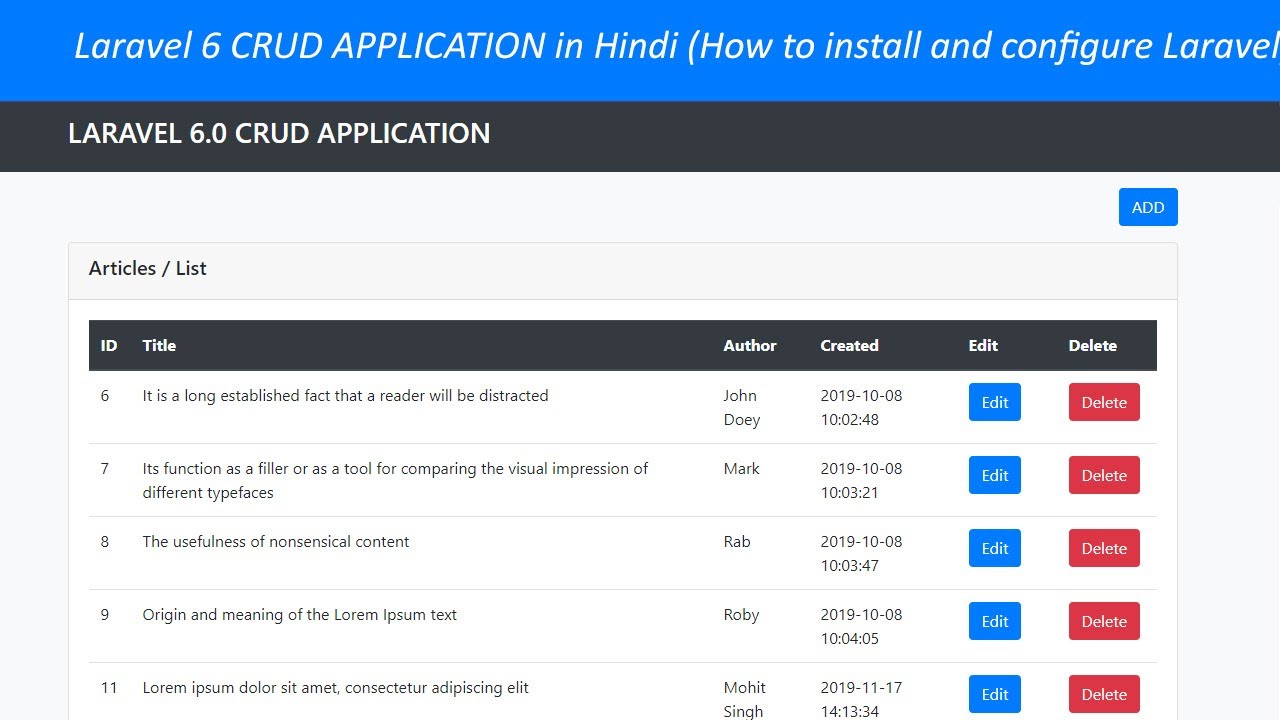Click author name Roby
Screen dimensions: 1280x720
click(x=741, y=615)
